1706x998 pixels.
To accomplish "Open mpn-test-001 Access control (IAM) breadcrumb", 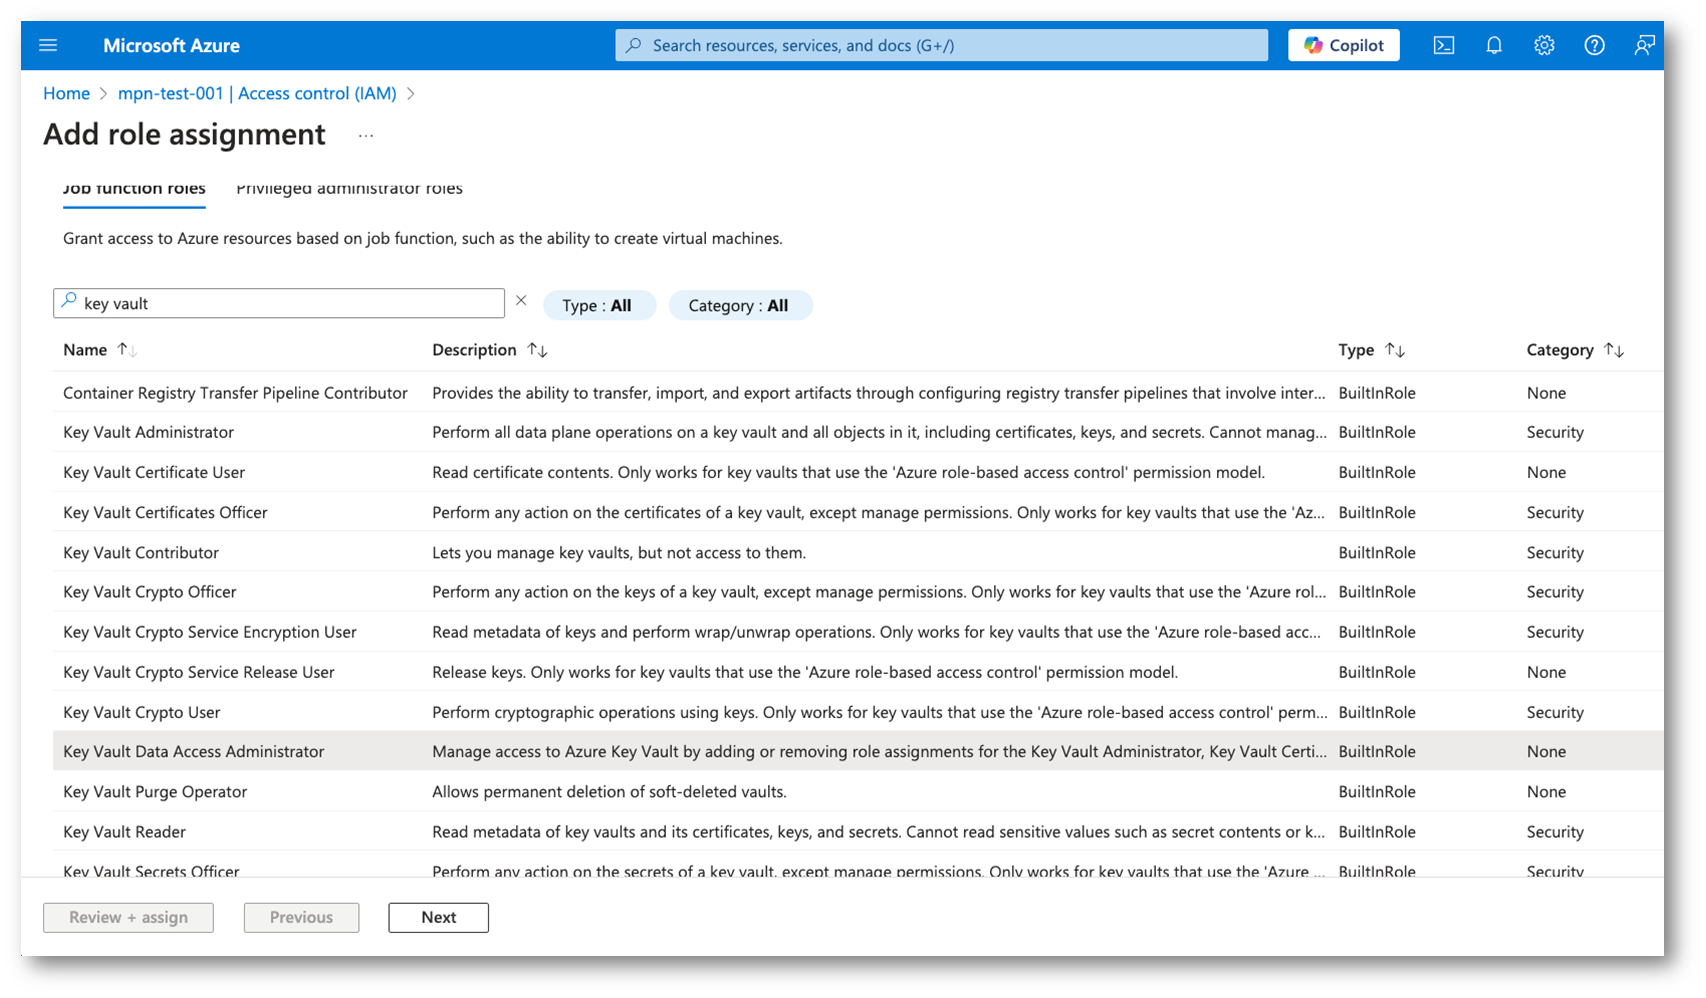I will pyautogui.click(x=257, y=93).
